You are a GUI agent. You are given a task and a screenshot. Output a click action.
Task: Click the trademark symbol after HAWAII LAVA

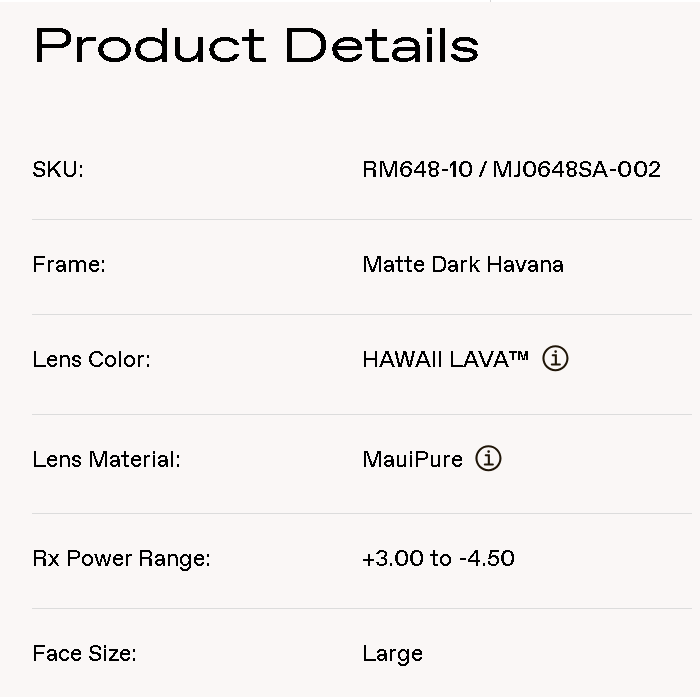point(519,355)
